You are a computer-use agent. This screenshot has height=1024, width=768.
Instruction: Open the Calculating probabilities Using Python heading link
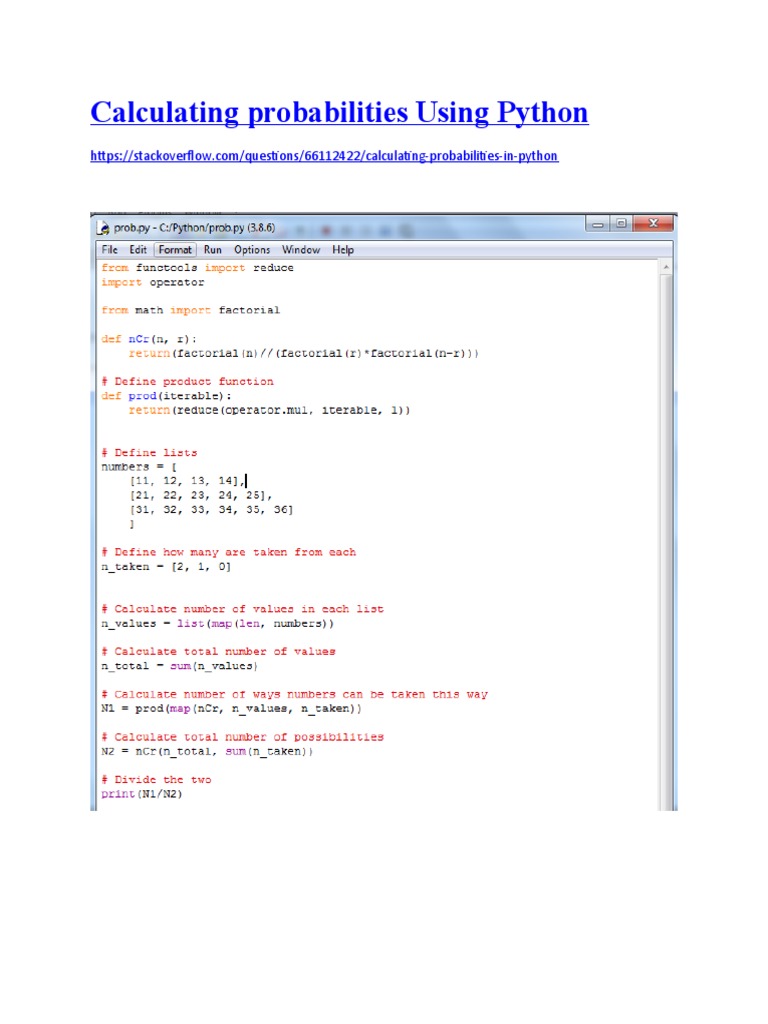coord(339,113)
